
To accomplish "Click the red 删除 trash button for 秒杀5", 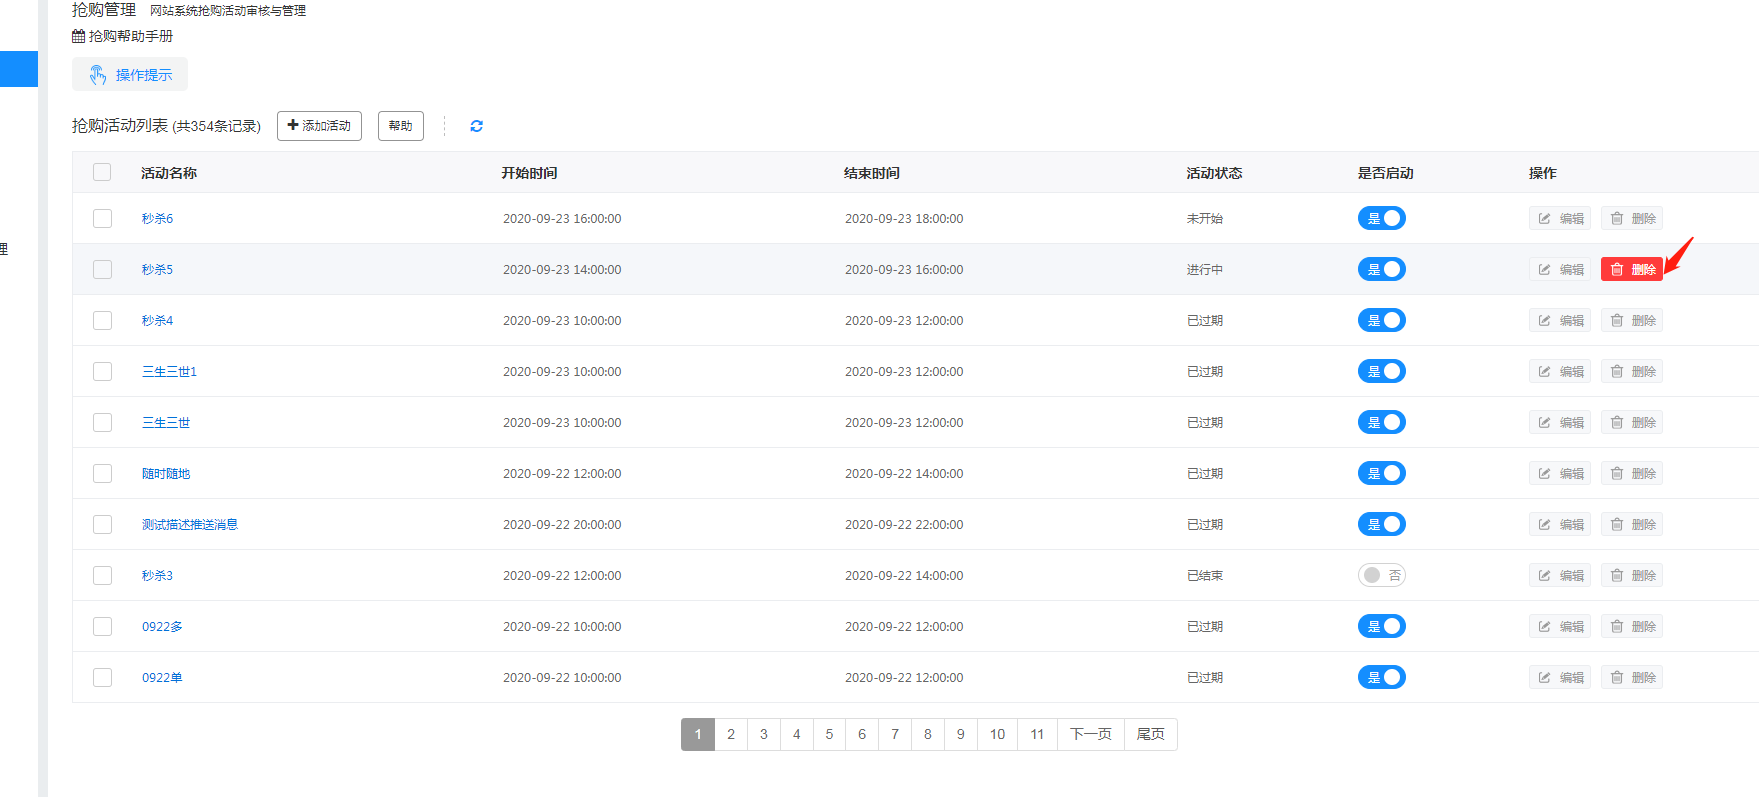I will pos(1631,269).
